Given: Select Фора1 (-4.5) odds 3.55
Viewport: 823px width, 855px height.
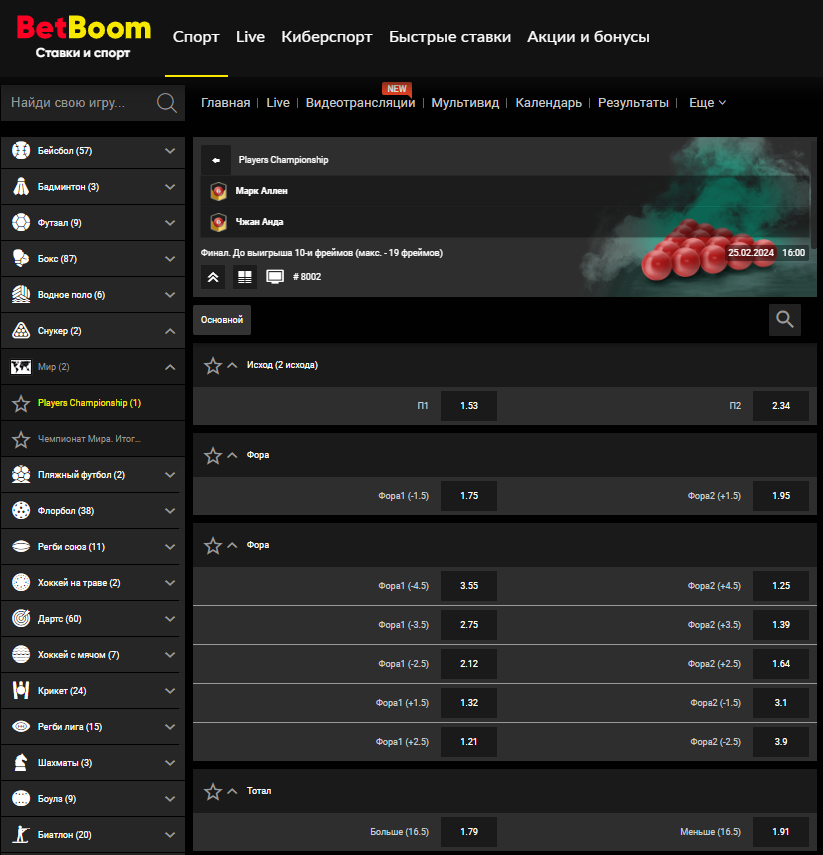Looking at the screenshot, I should pos(468,586).
